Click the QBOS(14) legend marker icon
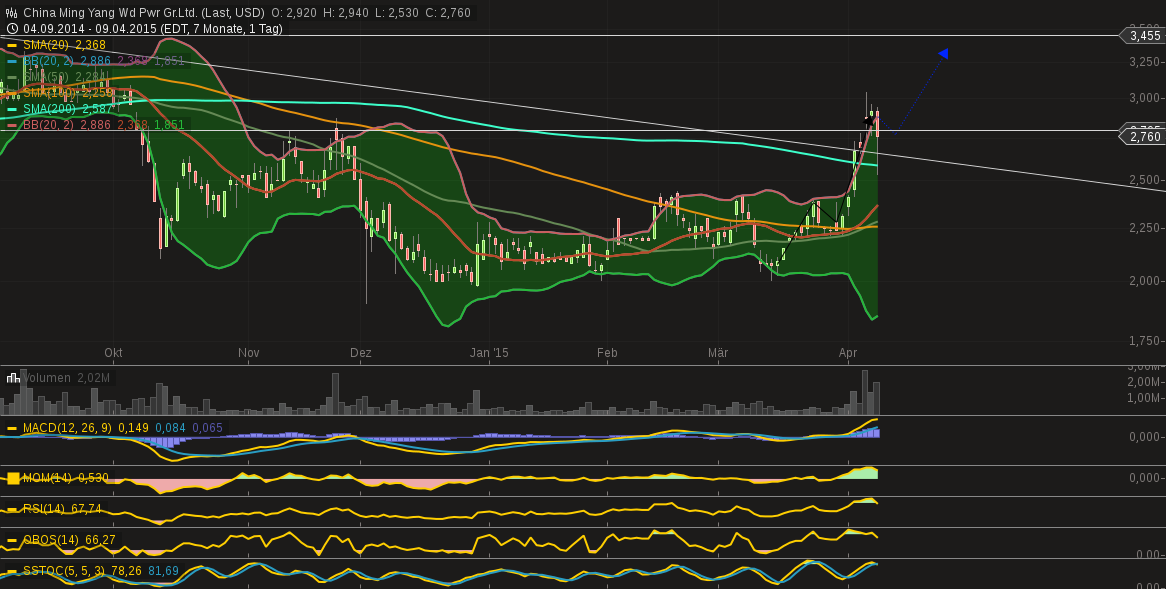 [12, 538]
